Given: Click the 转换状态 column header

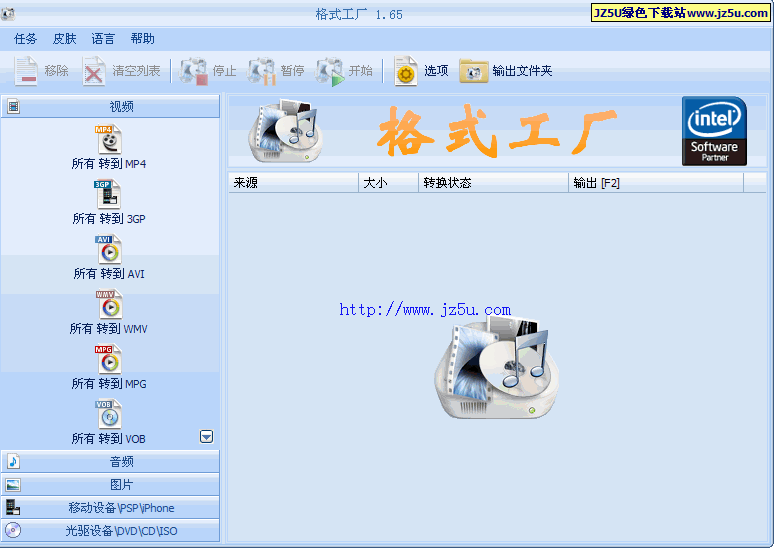Looking at the screenshot, I should tap(493, 183).
